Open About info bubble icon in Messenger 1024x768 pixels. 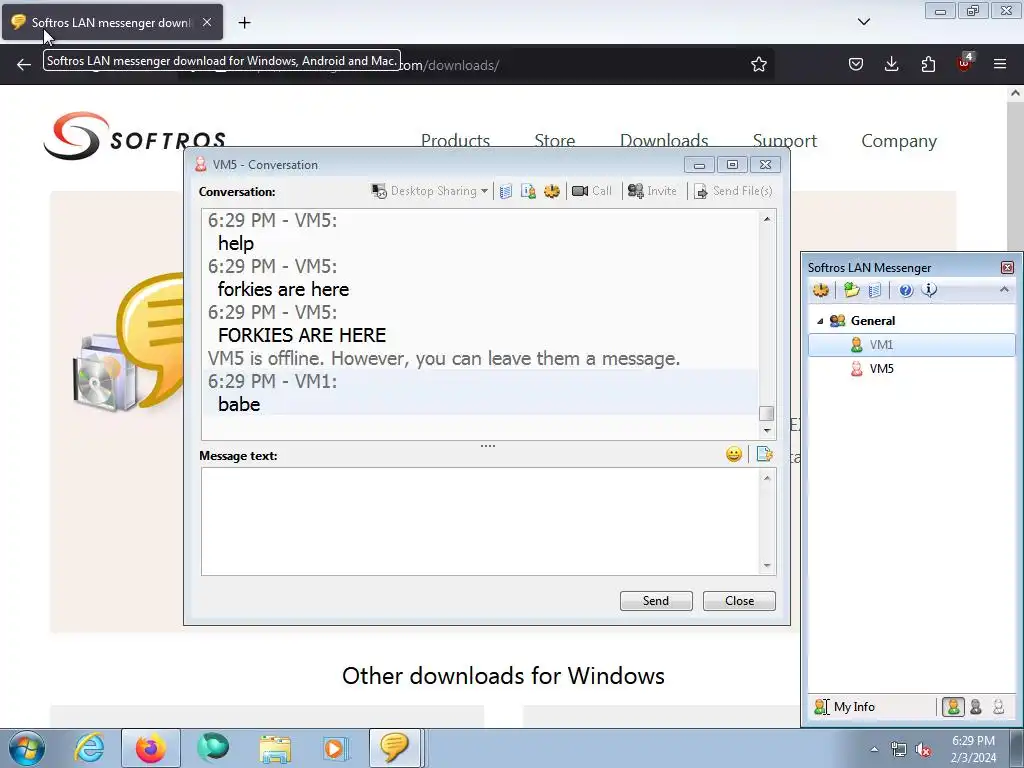[929, 290]
